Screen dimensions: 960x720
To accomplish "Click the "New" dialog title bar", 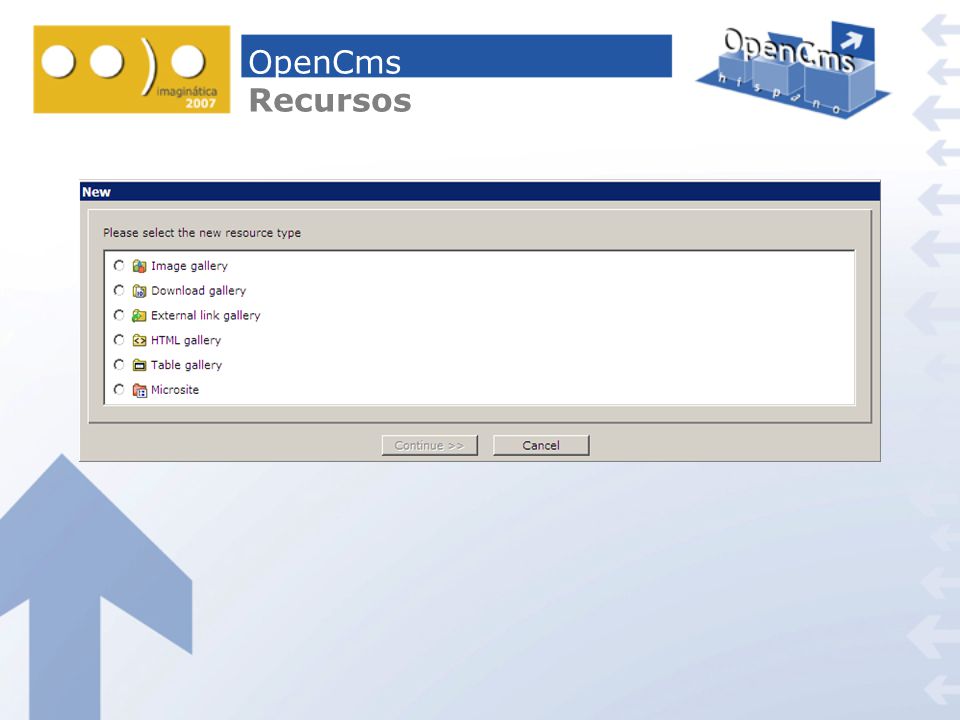I will [480, 192].
